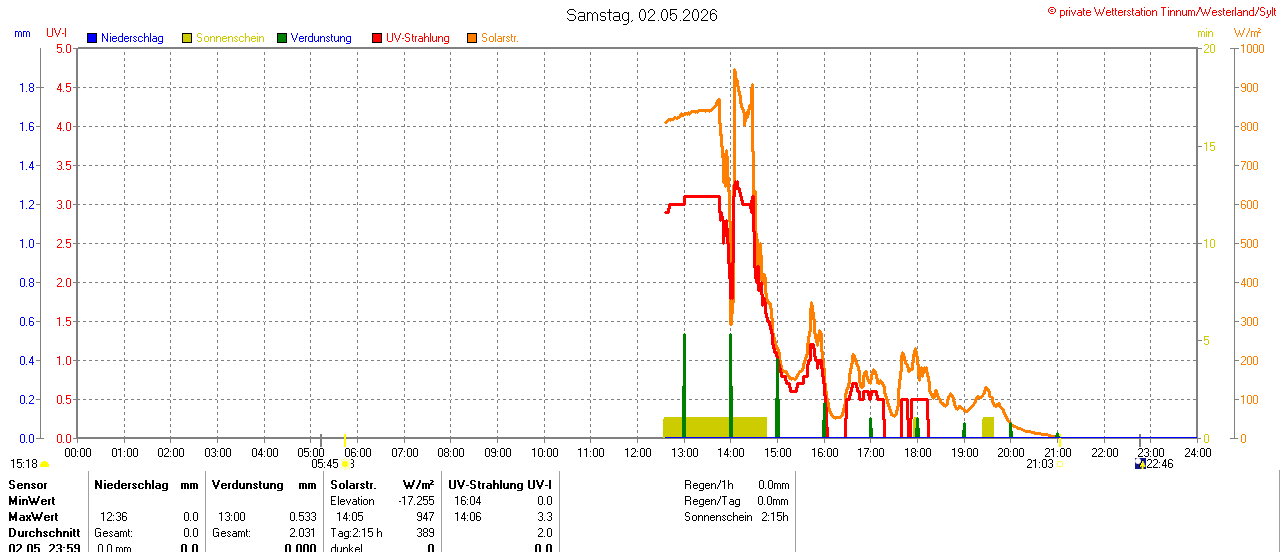
Task: Click the green Verdunstung legend swatch
Action: point(282,38)
